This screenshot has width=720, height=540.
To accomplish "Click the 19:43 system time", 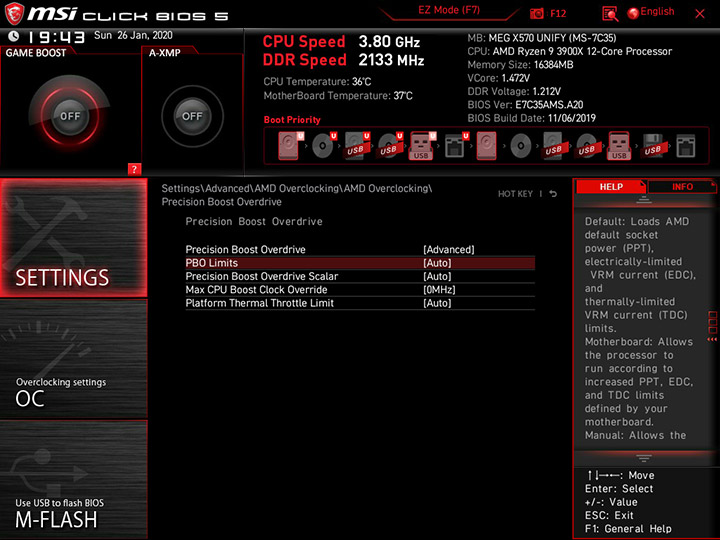I will pyautogui.click(x=56, y=37).
